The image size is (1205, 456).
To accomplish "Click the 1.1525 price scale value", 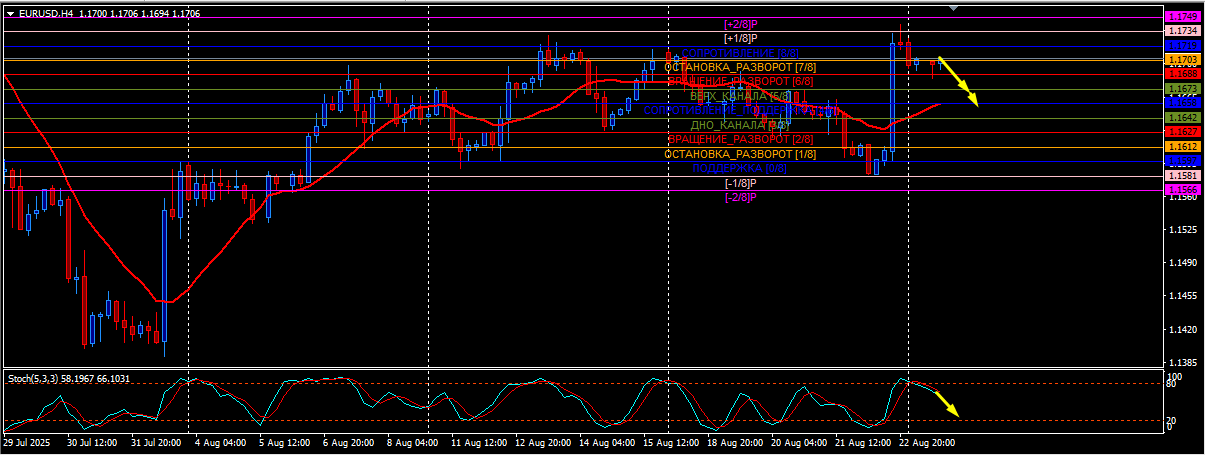I will click(x=1184, y=230).
